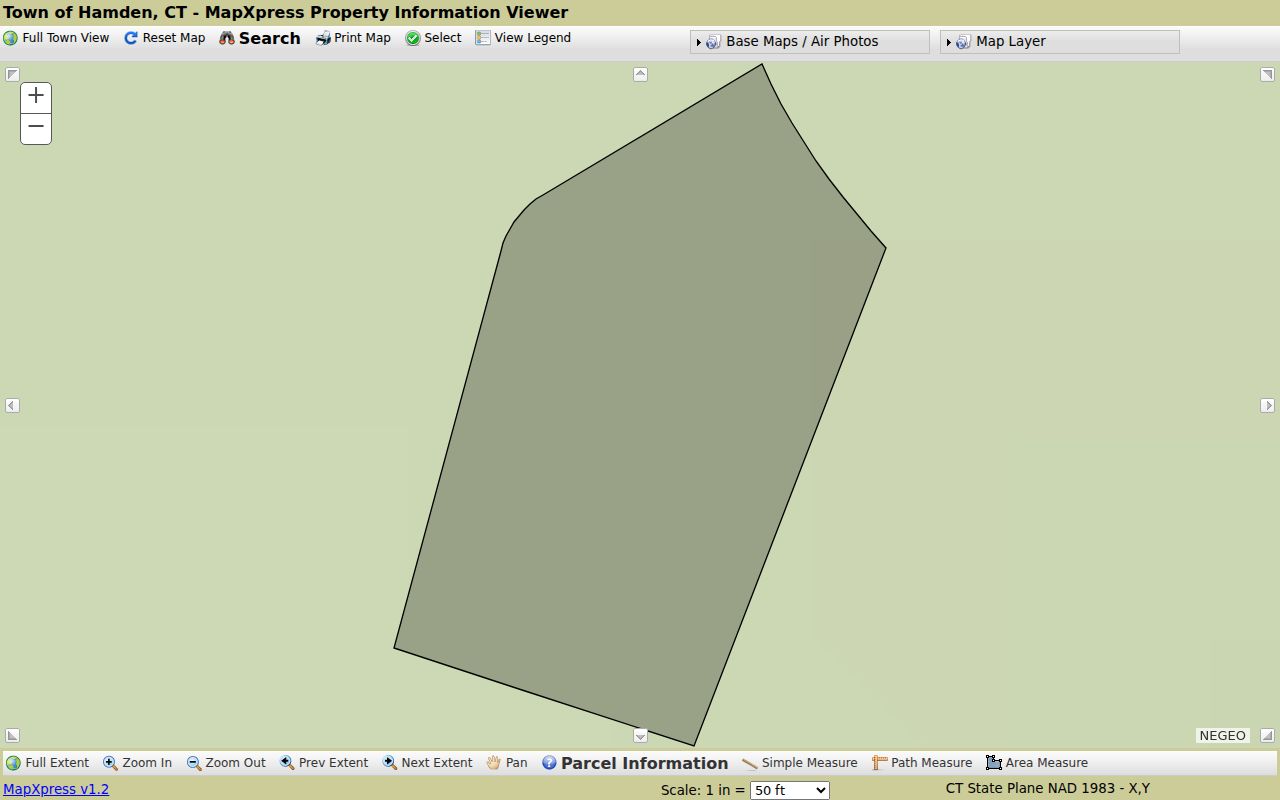Zoom out using the minus button
1280x800 pixels.
point(36,128)
